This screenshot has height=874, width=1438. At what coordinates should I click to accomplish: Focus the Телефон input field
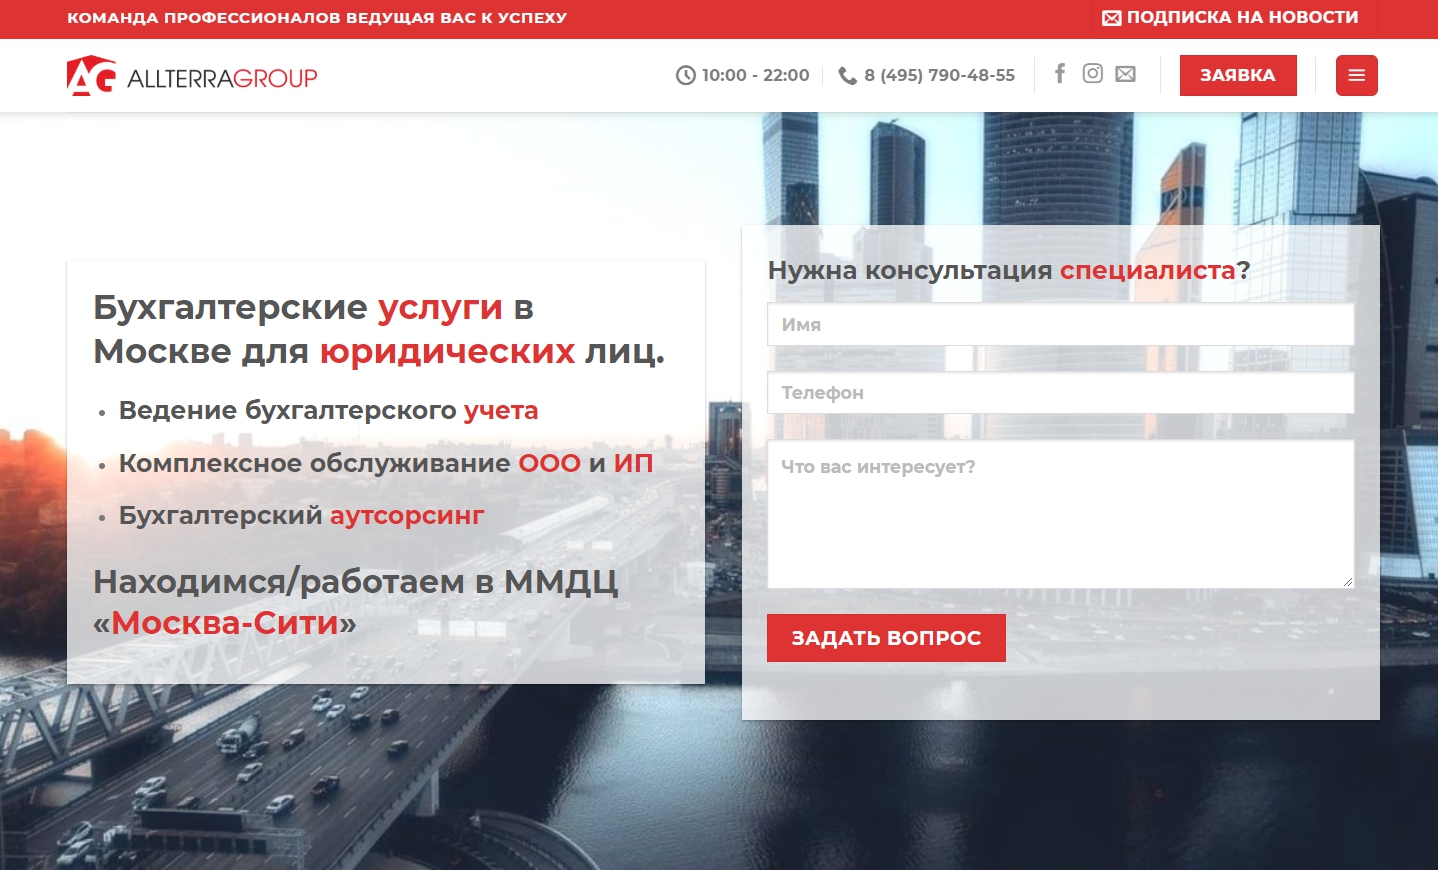click(x=1060, y=393)
